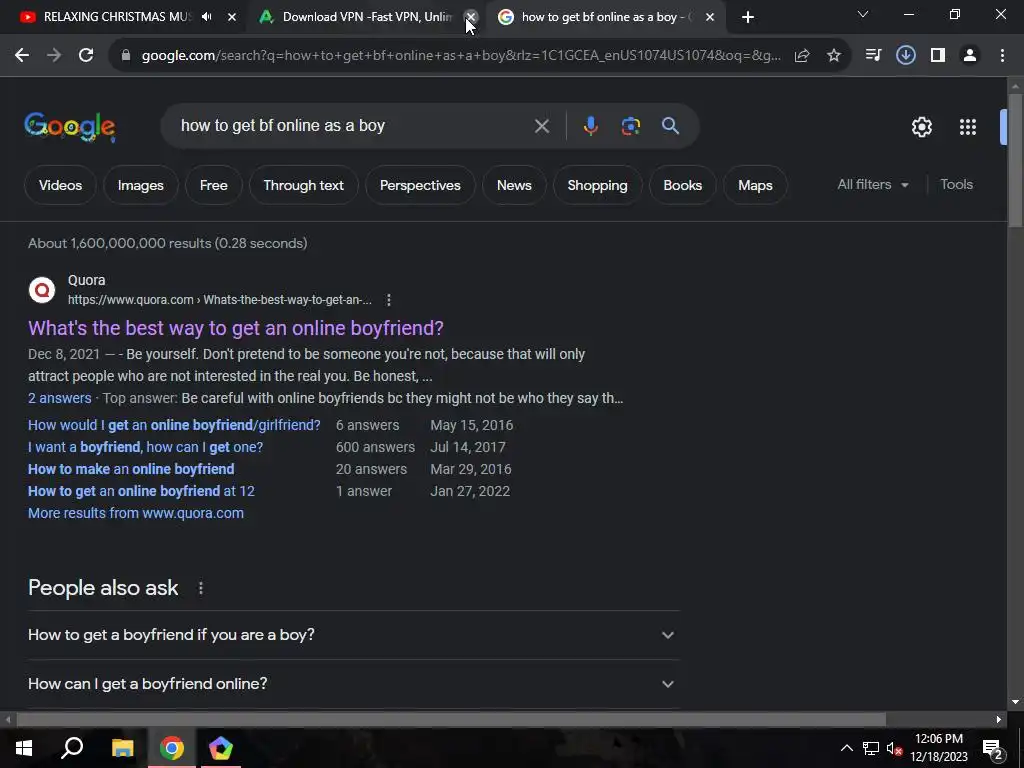Image resolution: width=1024 pixels, height=768 pixels.
Task: Open the search Tools options
Action: coord(956,185)
